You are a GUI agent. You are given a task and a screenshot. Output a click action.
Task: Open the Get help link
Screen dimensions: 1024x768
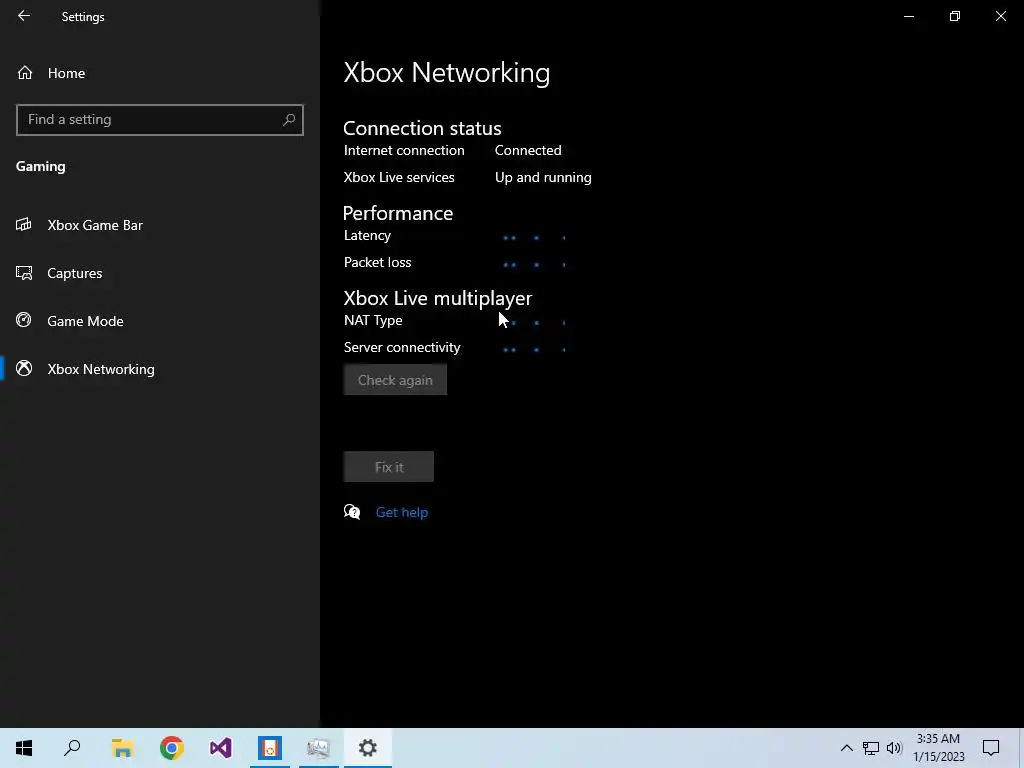coord(402,513)
